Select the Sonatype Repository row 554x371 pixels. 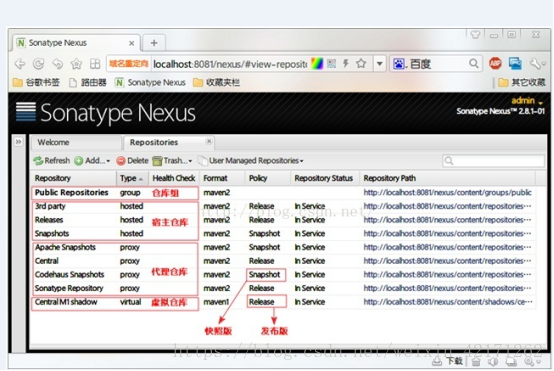click(x=283, y=288)
